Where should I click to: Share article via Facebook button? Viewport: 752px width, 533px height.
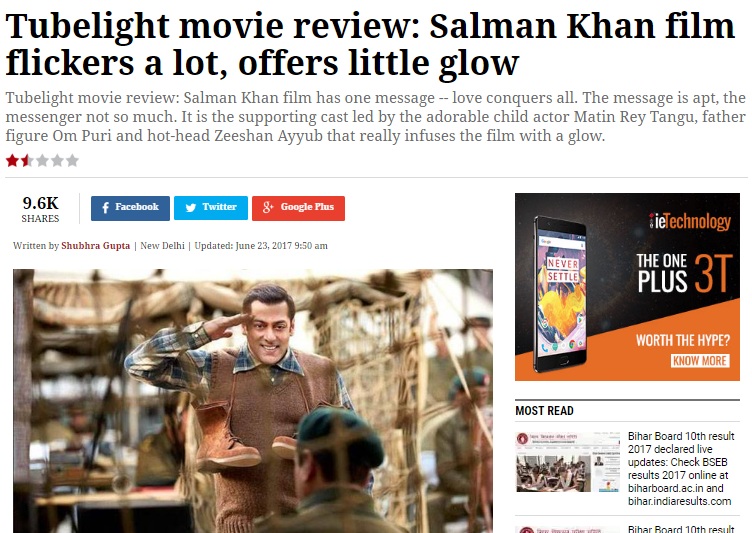130,208
